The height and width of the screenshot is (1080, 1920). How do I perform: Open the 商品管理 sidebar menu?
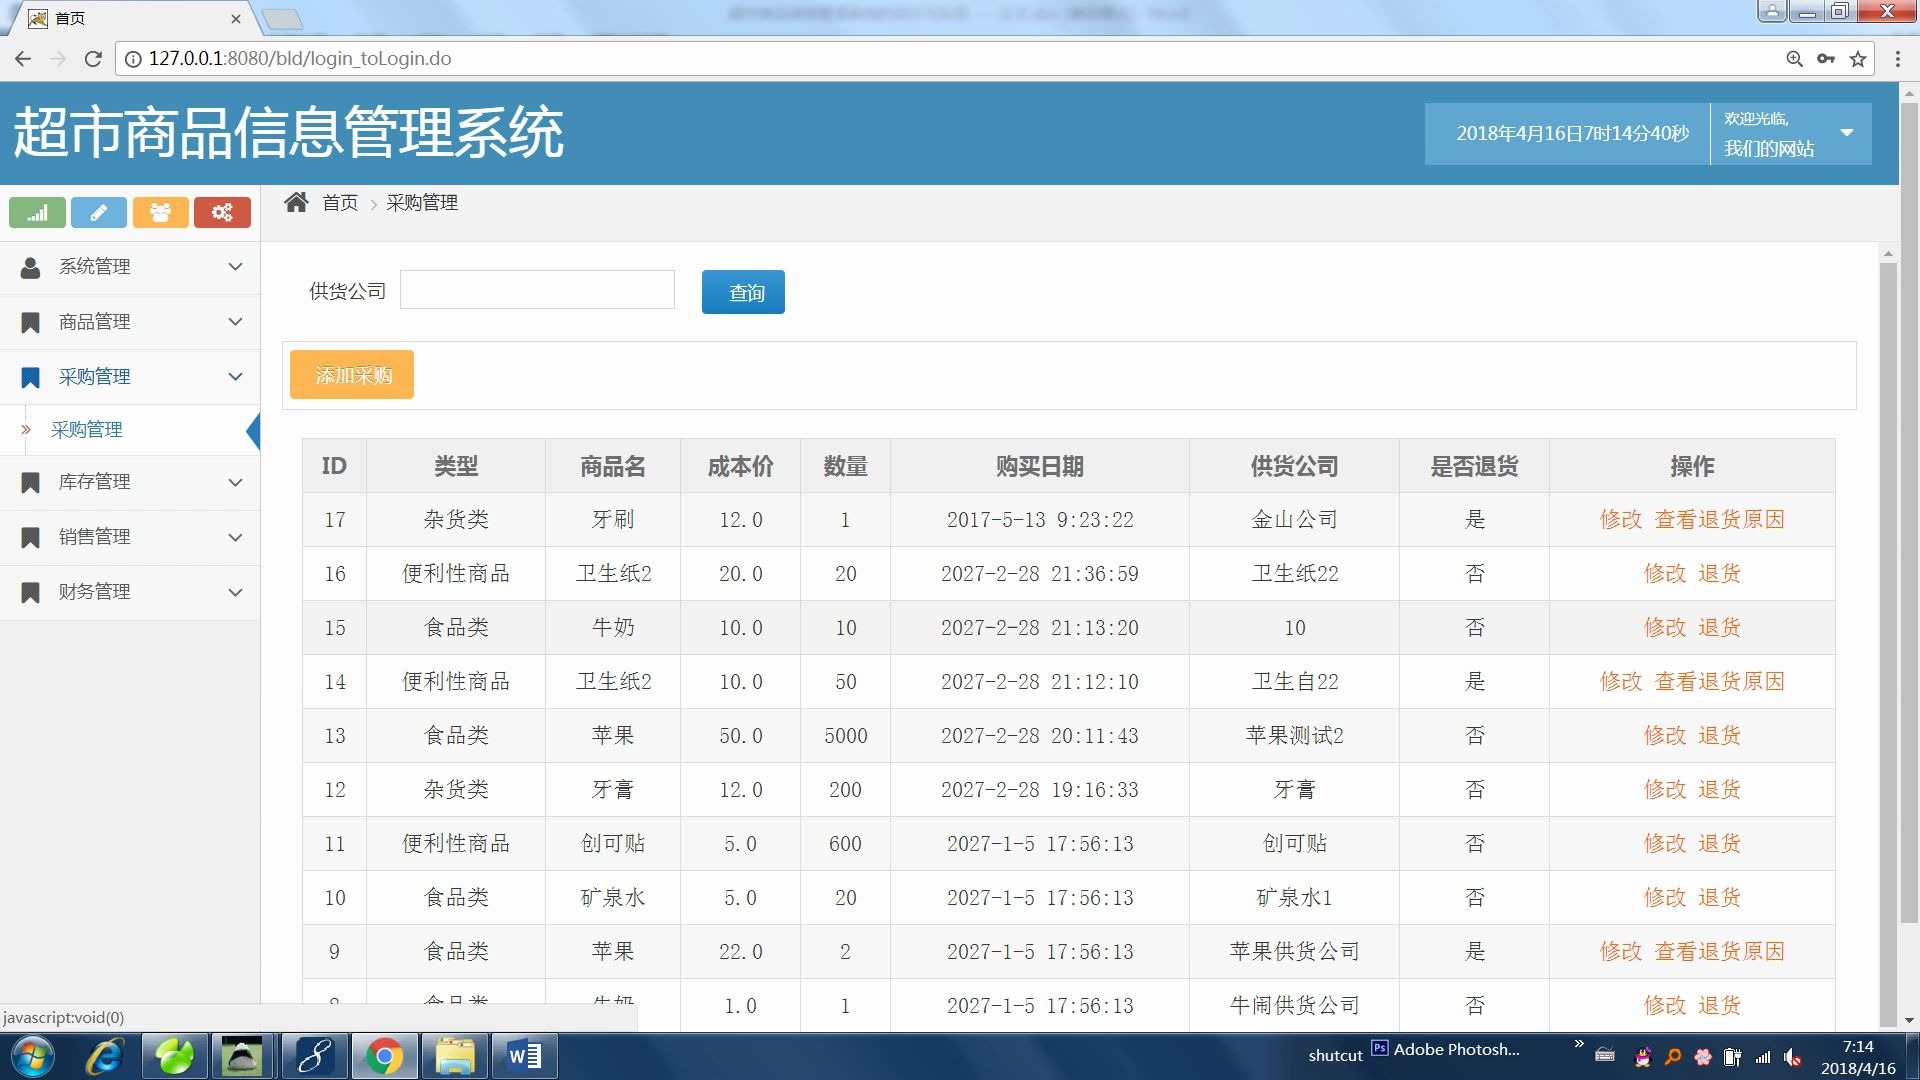[130, 322]
